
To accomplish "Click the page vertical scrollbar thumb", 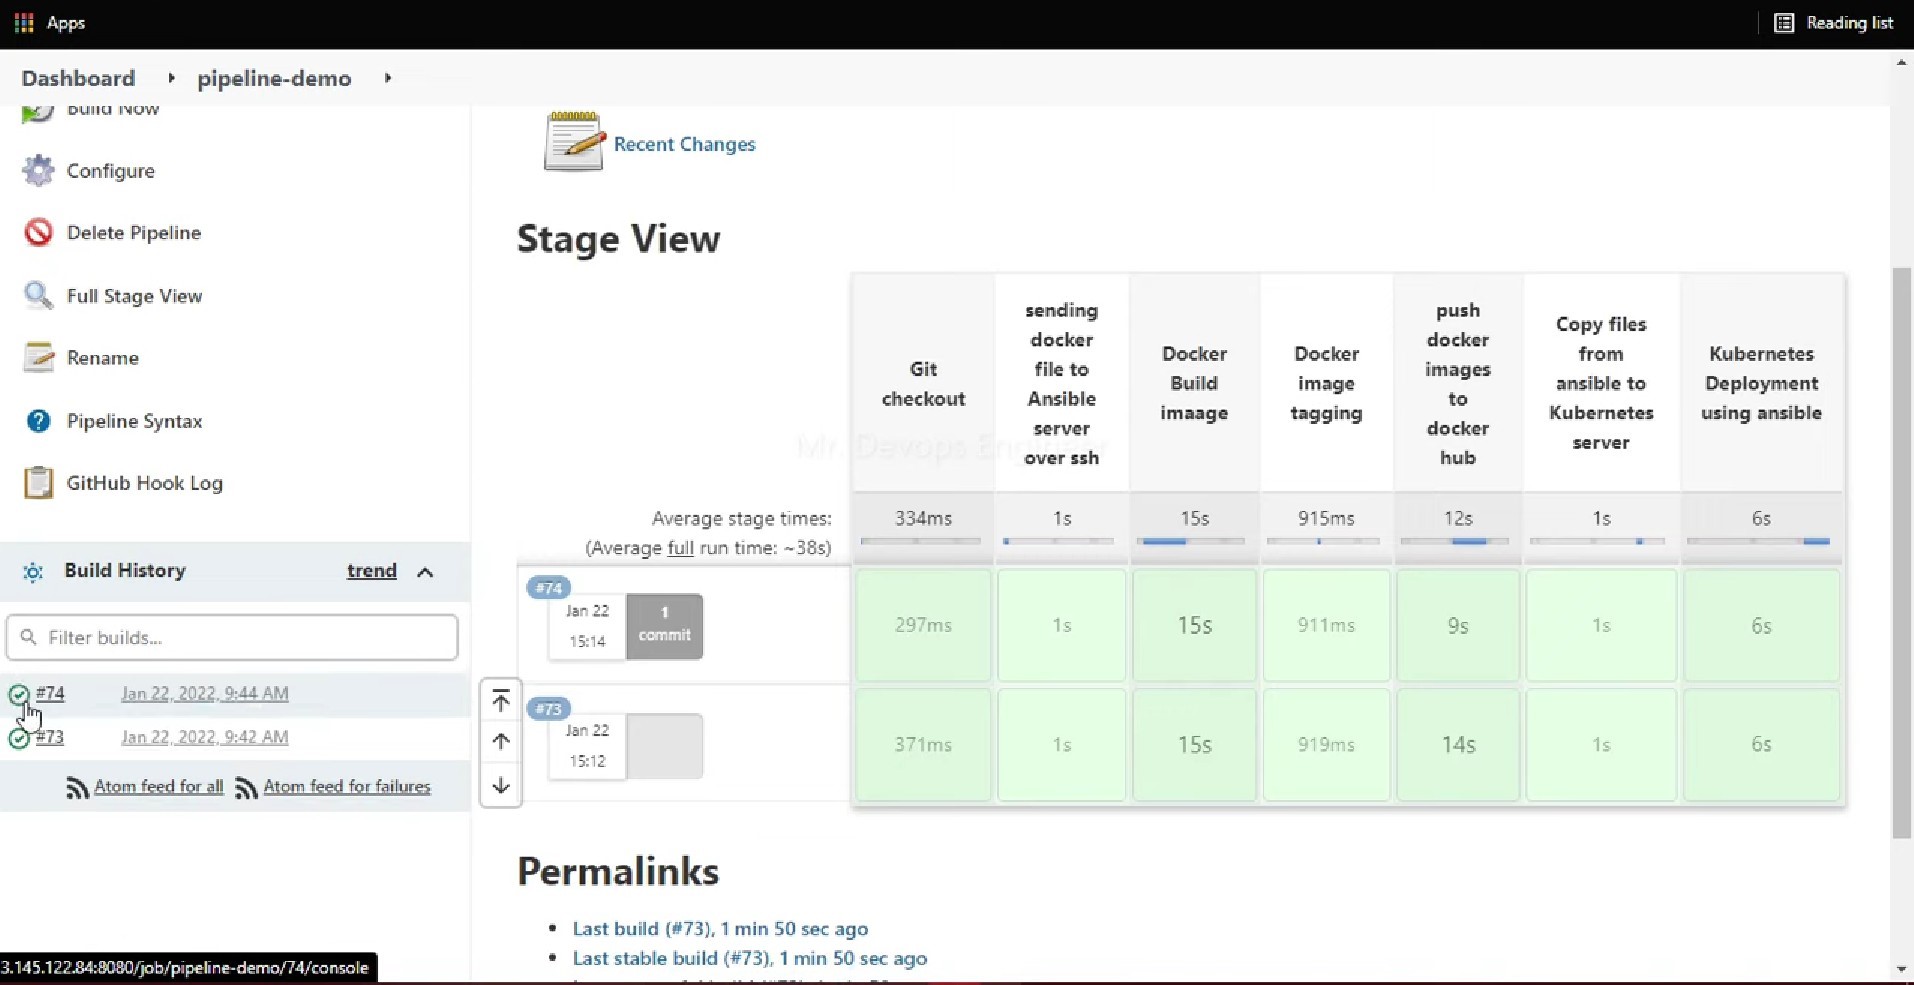I will pyautogui.click(x=1901, y=553).
